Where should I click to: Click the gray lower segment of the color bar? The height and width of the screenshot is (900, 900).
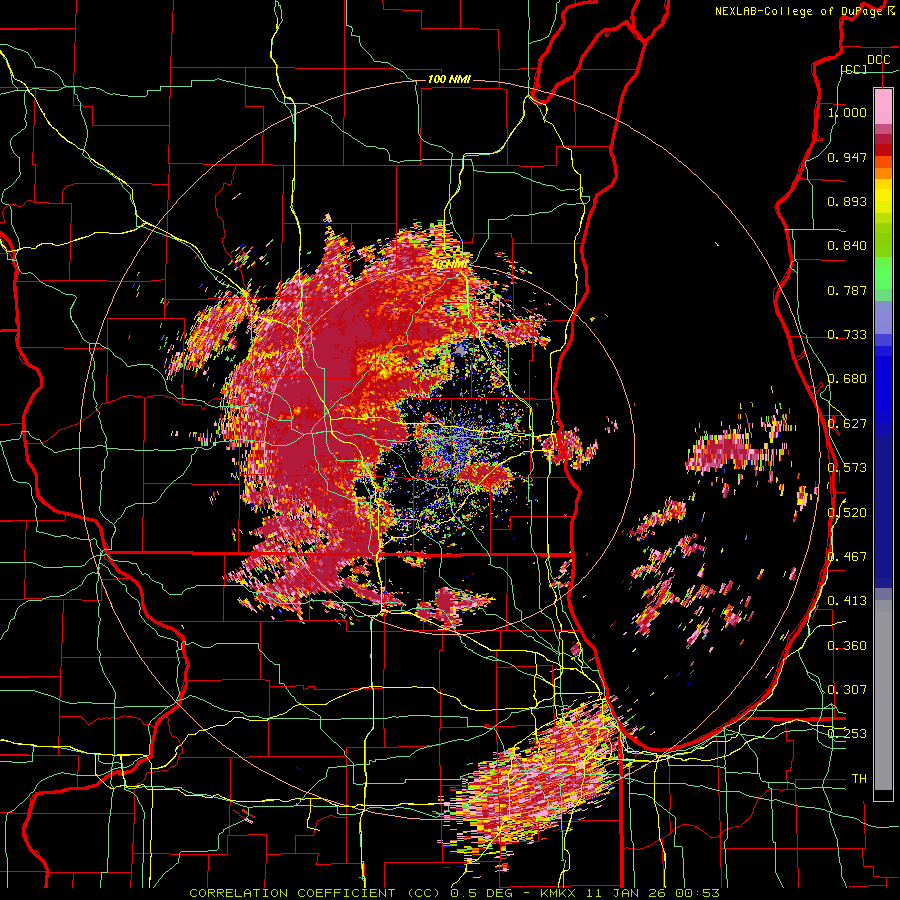(x=883, y=697)
